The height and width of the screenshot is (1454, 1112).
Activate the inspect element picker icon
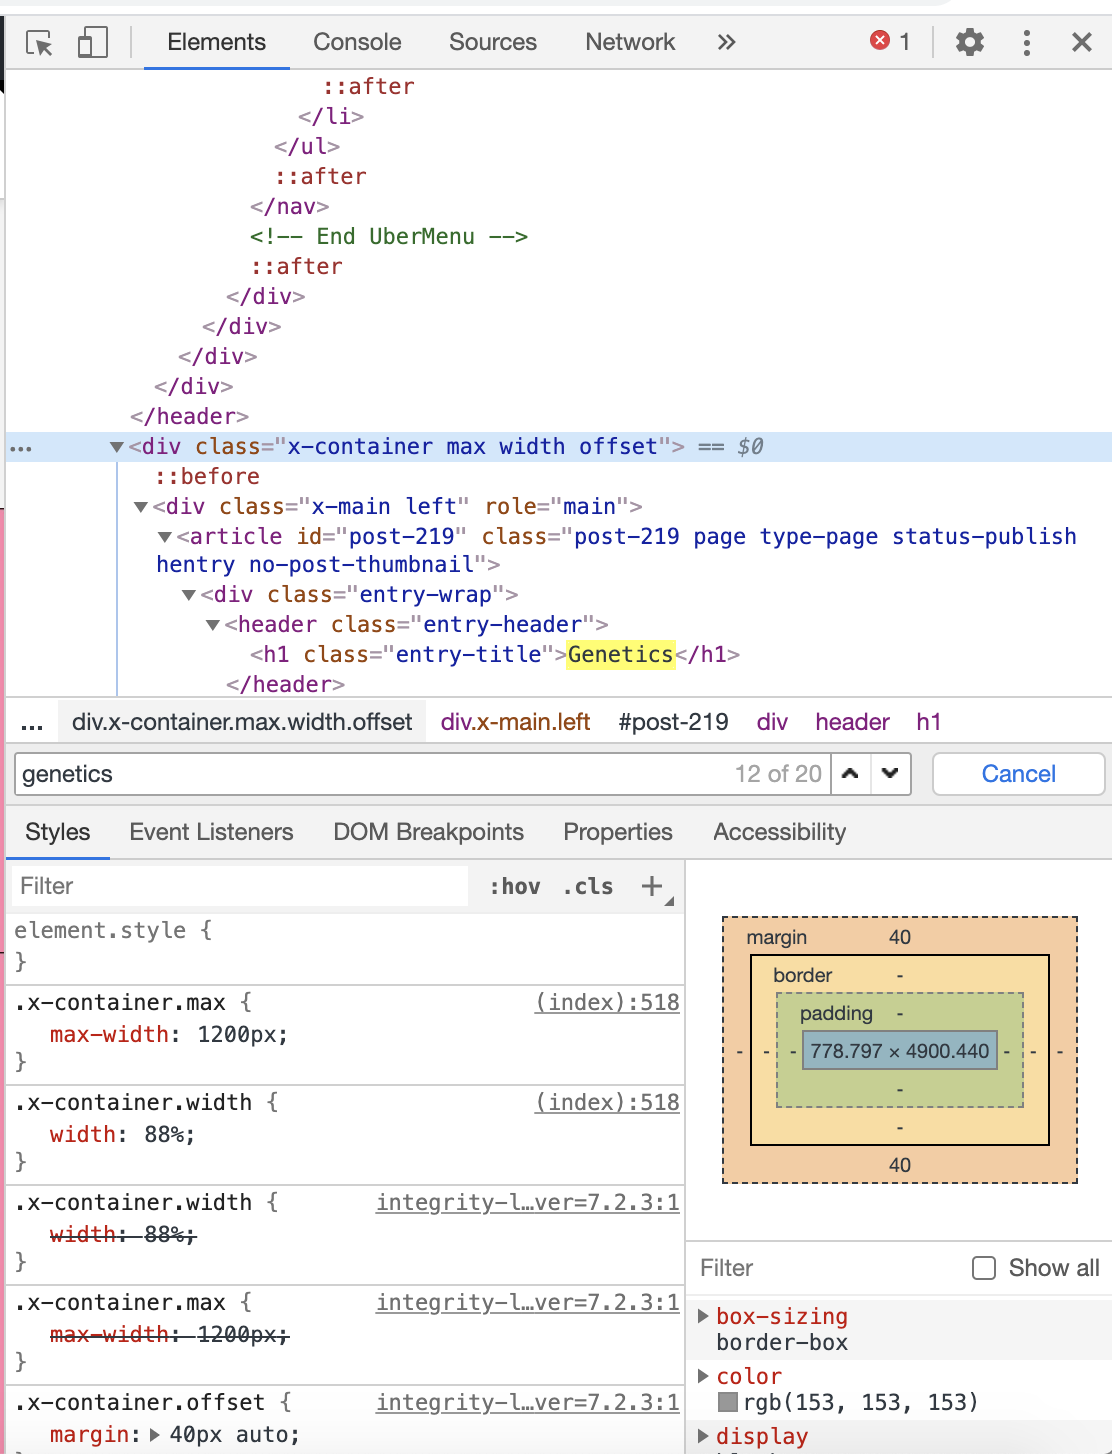click(39, 42)
